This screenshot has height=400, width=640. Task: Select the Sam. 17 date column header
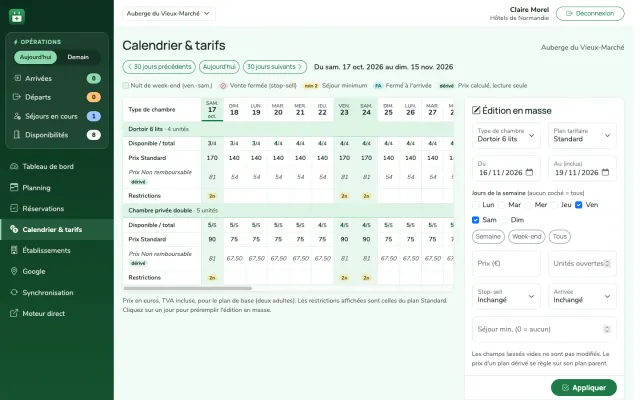coord(212,109)
